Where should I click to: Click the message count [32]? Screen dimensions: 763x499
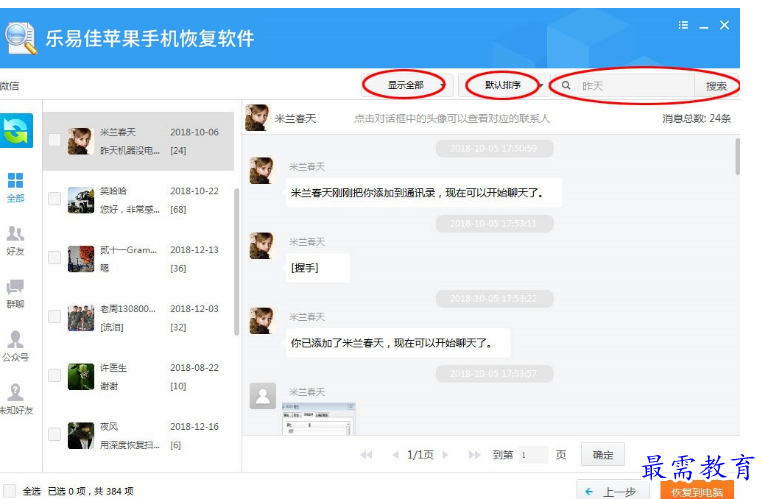pyautogui.click(x=178, y=327)
